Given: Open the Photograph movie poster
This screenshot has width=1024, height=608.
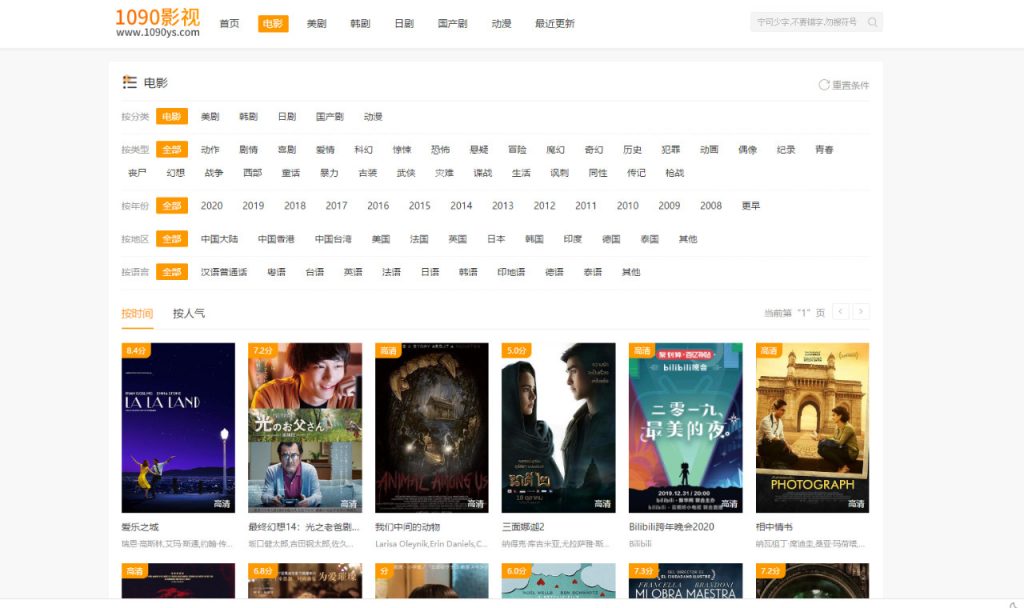Looking at the screenshot, I should pos(812,428).
